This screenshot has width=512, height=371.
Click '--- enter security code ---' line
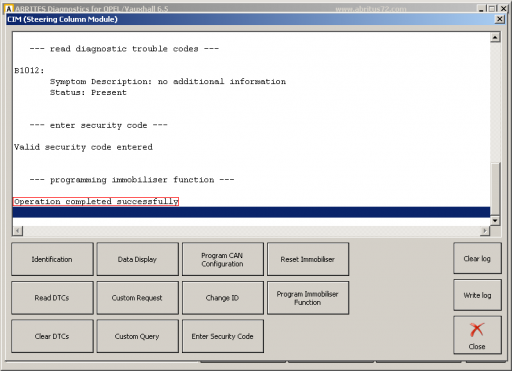[x=99, y=125]
